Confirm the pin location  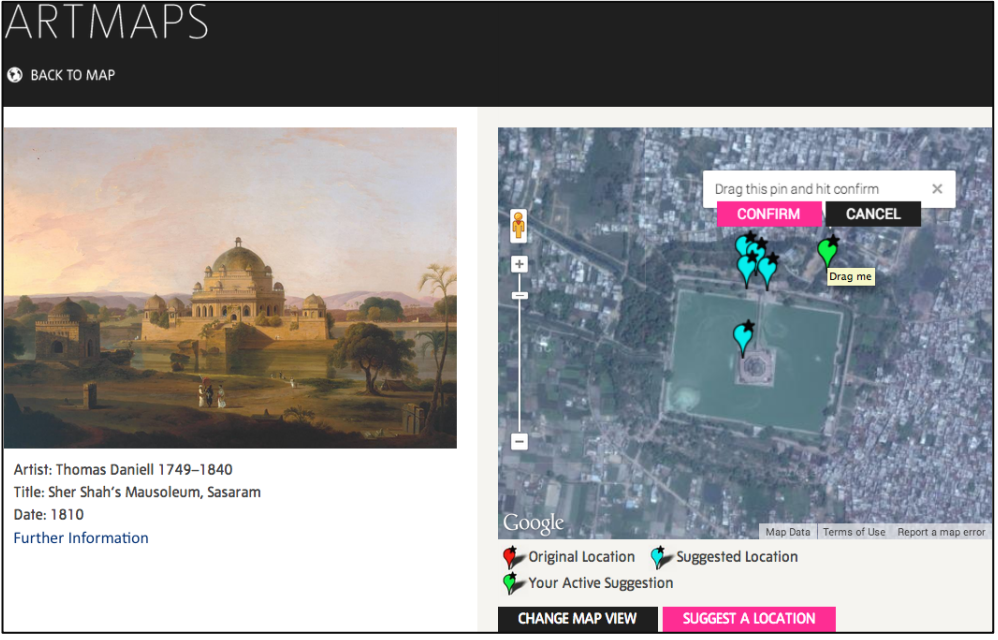coord(769,214)
